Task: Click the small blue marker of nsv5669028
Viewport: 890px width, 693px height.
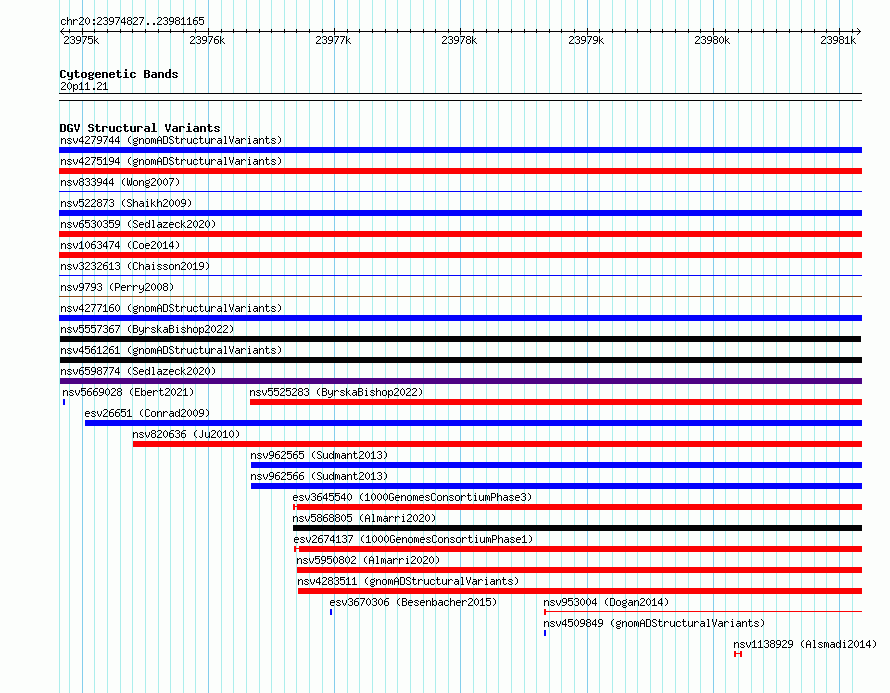Action: 64,402
